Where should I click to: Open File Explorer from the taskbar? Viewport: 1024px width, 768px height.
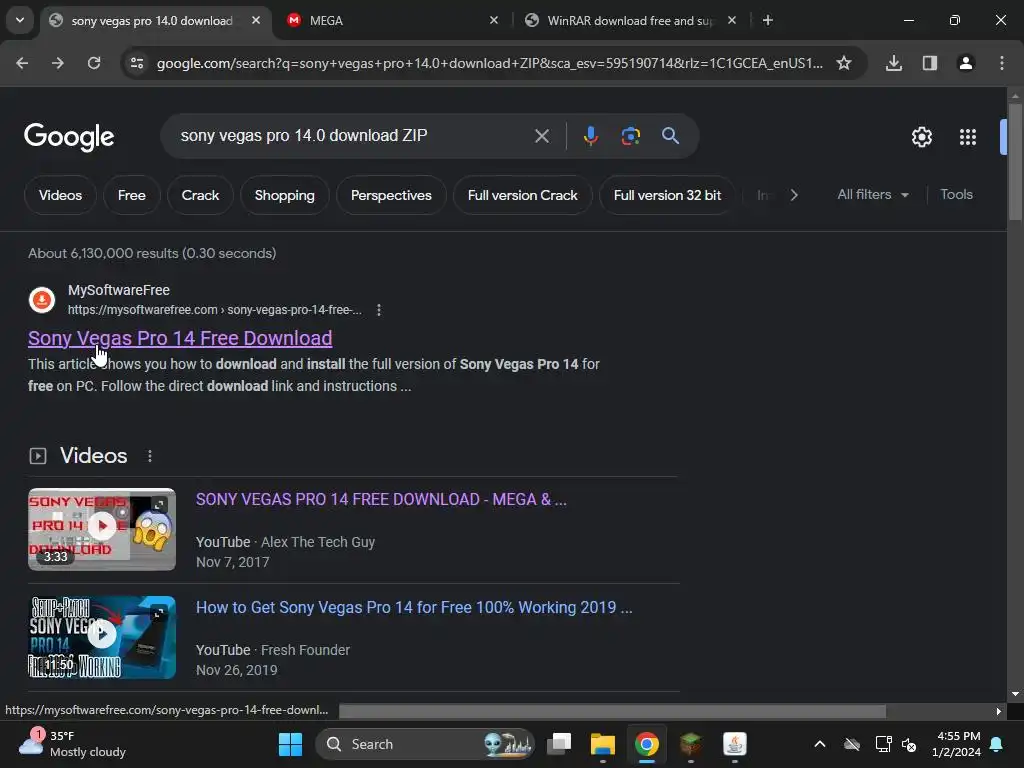603,744
